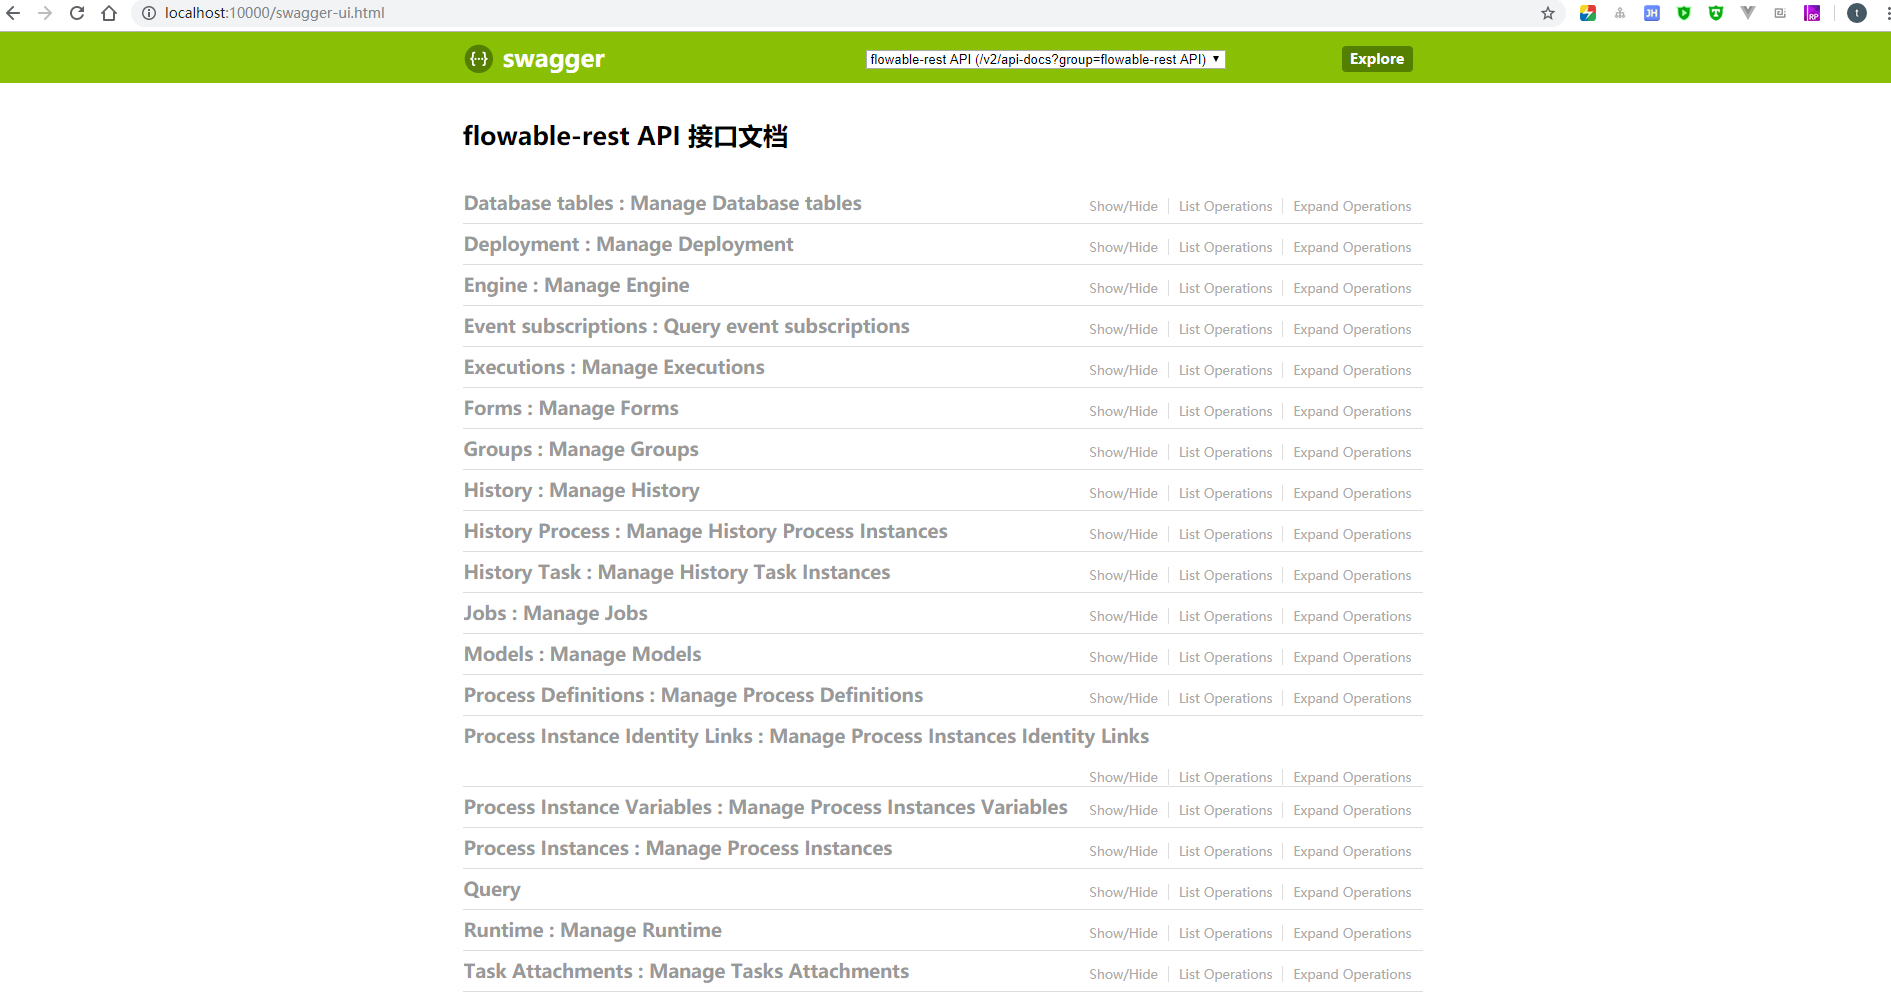Expand the Forms : Manage Forms heading
1891x994 pixels.
click(571, 408)
